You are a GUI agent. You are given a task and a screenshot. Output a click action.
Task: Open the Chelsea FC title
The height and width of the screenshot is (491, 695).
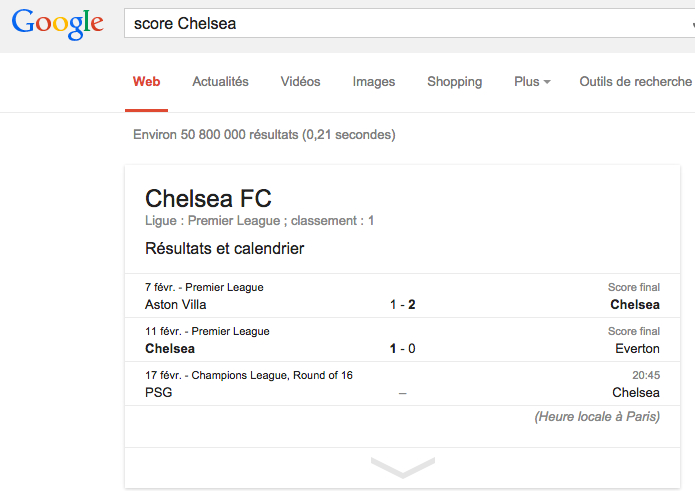pos(208,198)
